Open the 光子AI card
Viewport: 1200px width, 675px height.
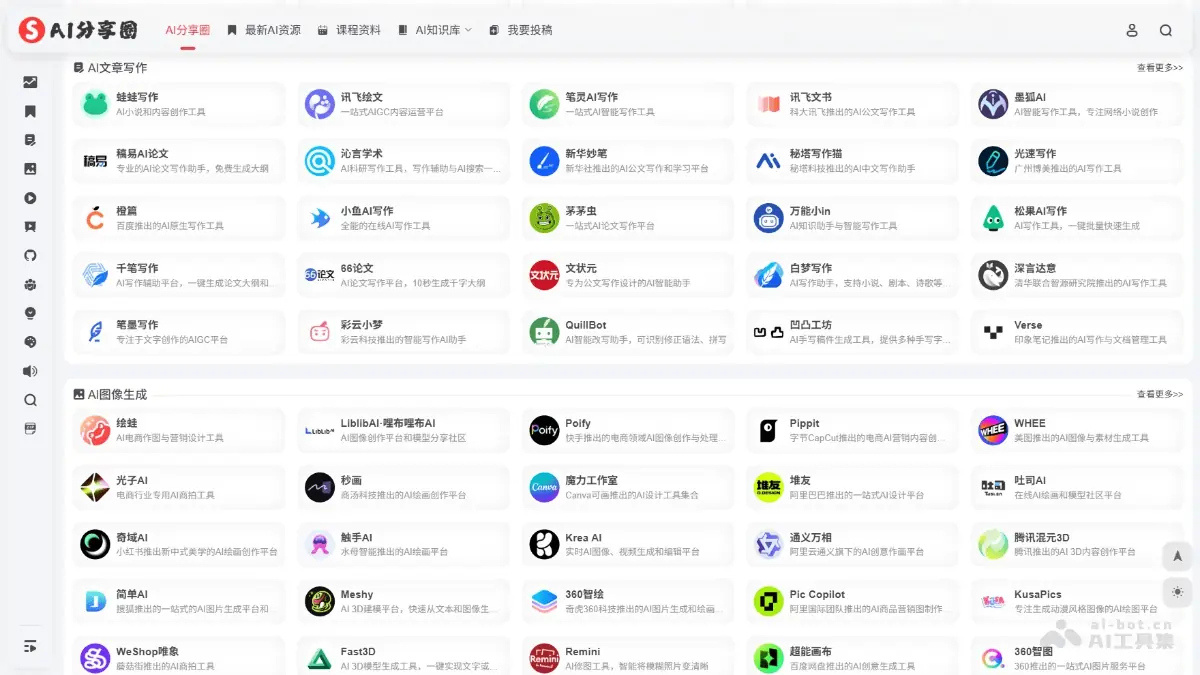coord(179,487)
